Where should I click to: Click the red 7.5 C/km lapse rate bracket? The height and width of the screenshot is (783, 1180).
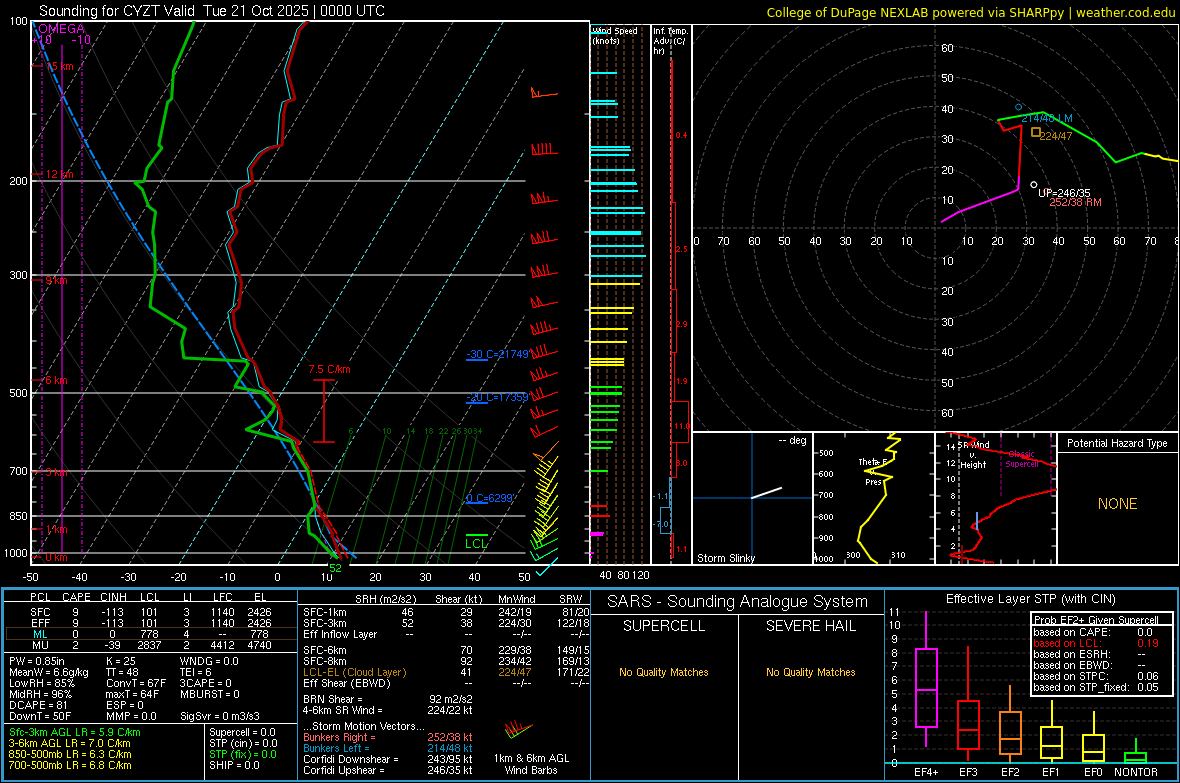click(x=324, y=410)
